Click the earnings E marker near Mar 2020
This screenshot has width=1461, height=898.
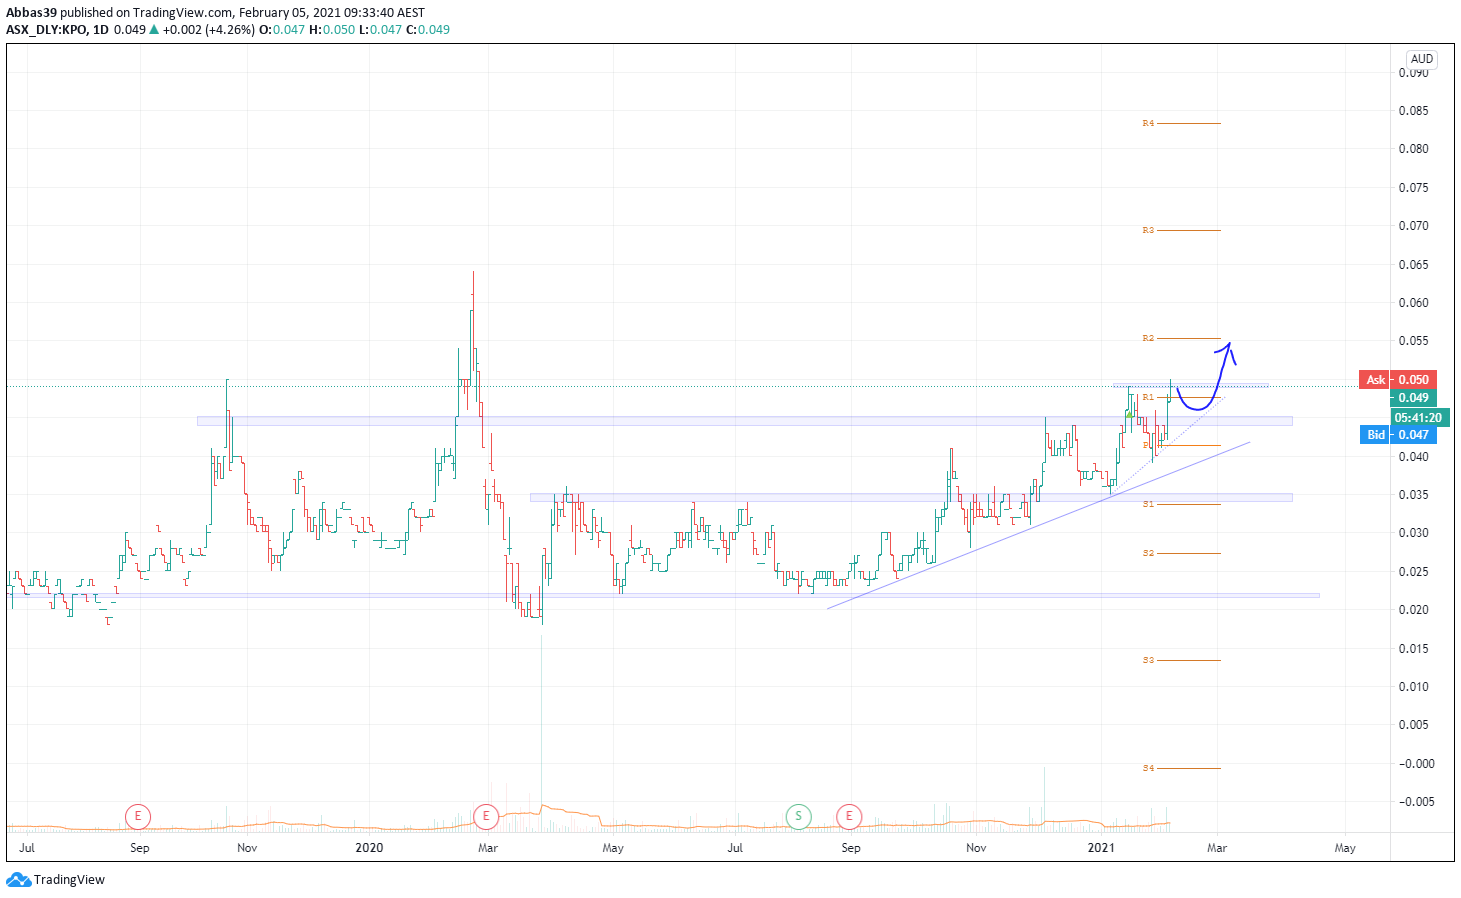486,817
